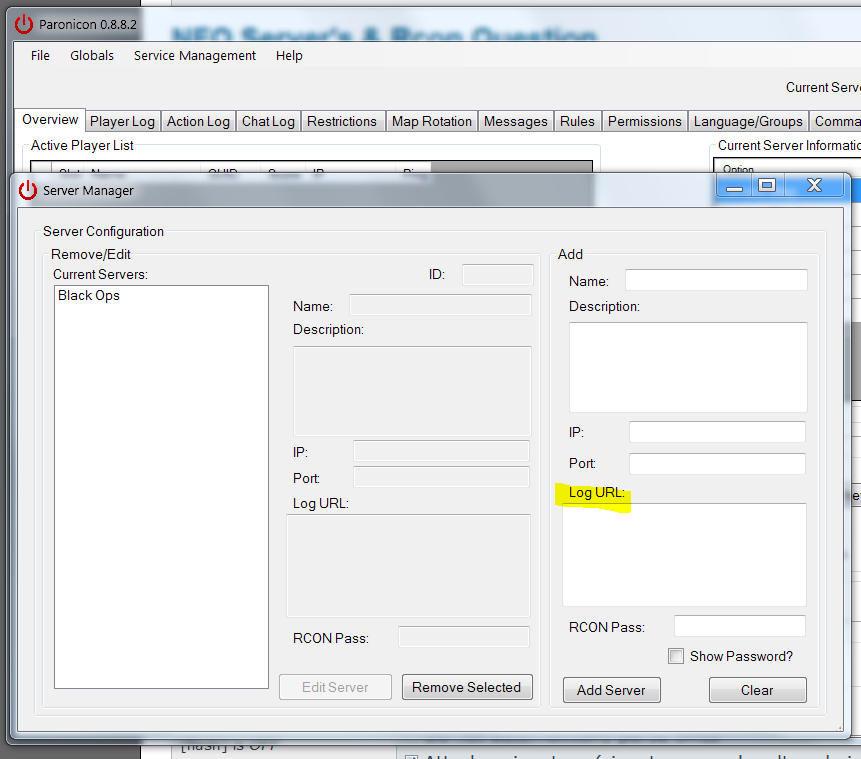Select Black Ops in Current Servers list
The height and width of the screenshot is (759, 861).
pos(89,296)
